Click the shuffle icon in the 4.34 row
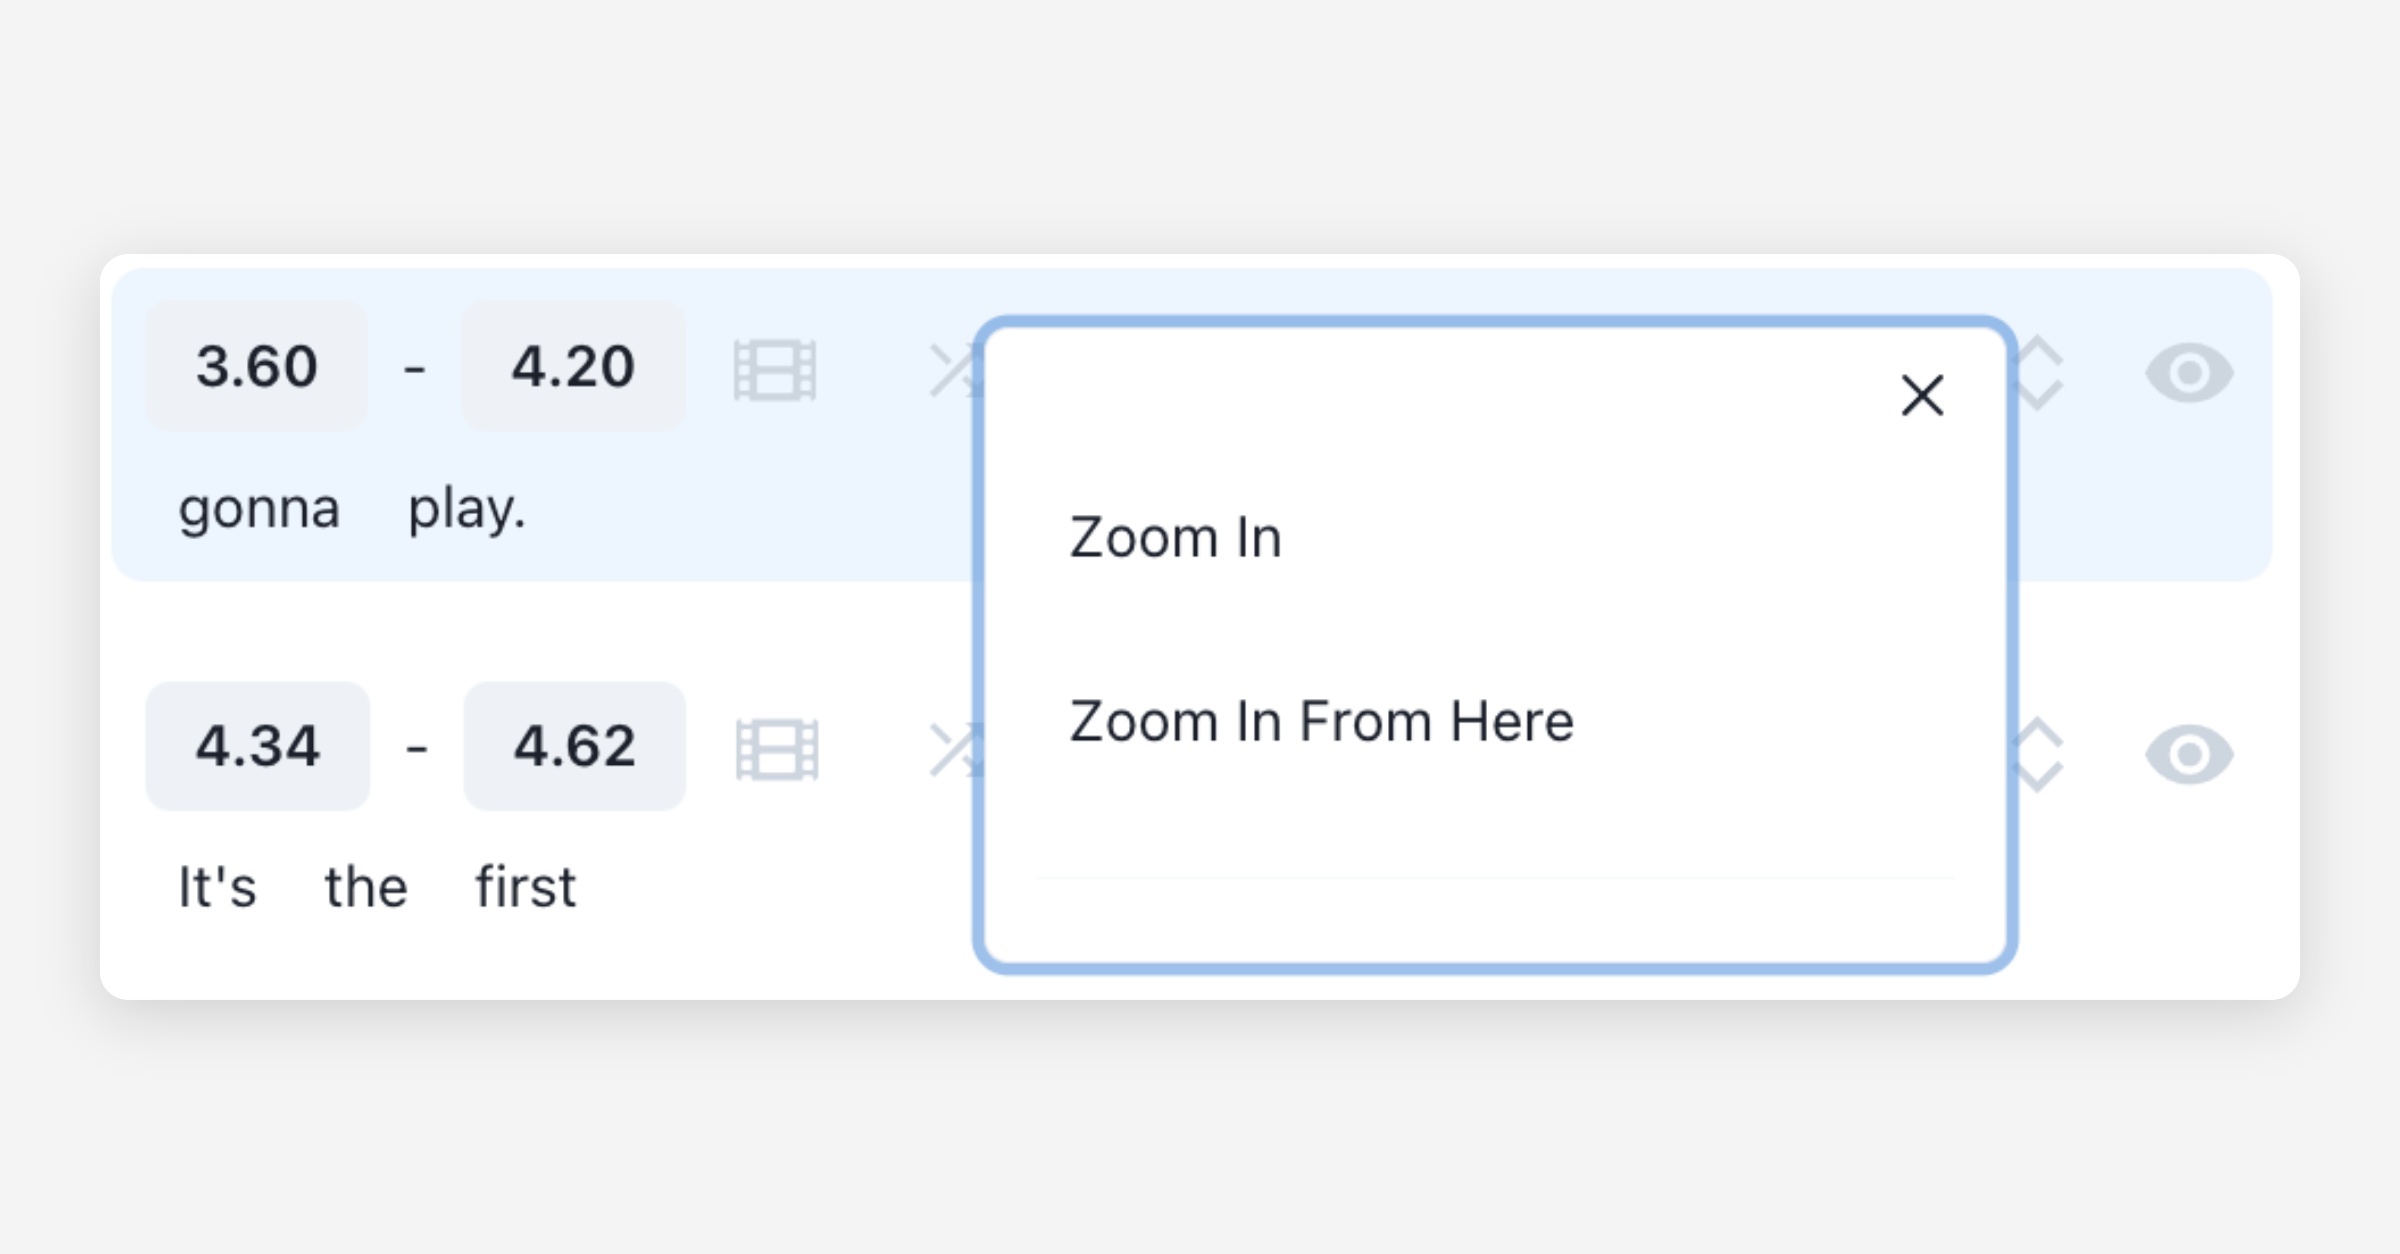This screenshot has width=2400, height=1254. 952,750
